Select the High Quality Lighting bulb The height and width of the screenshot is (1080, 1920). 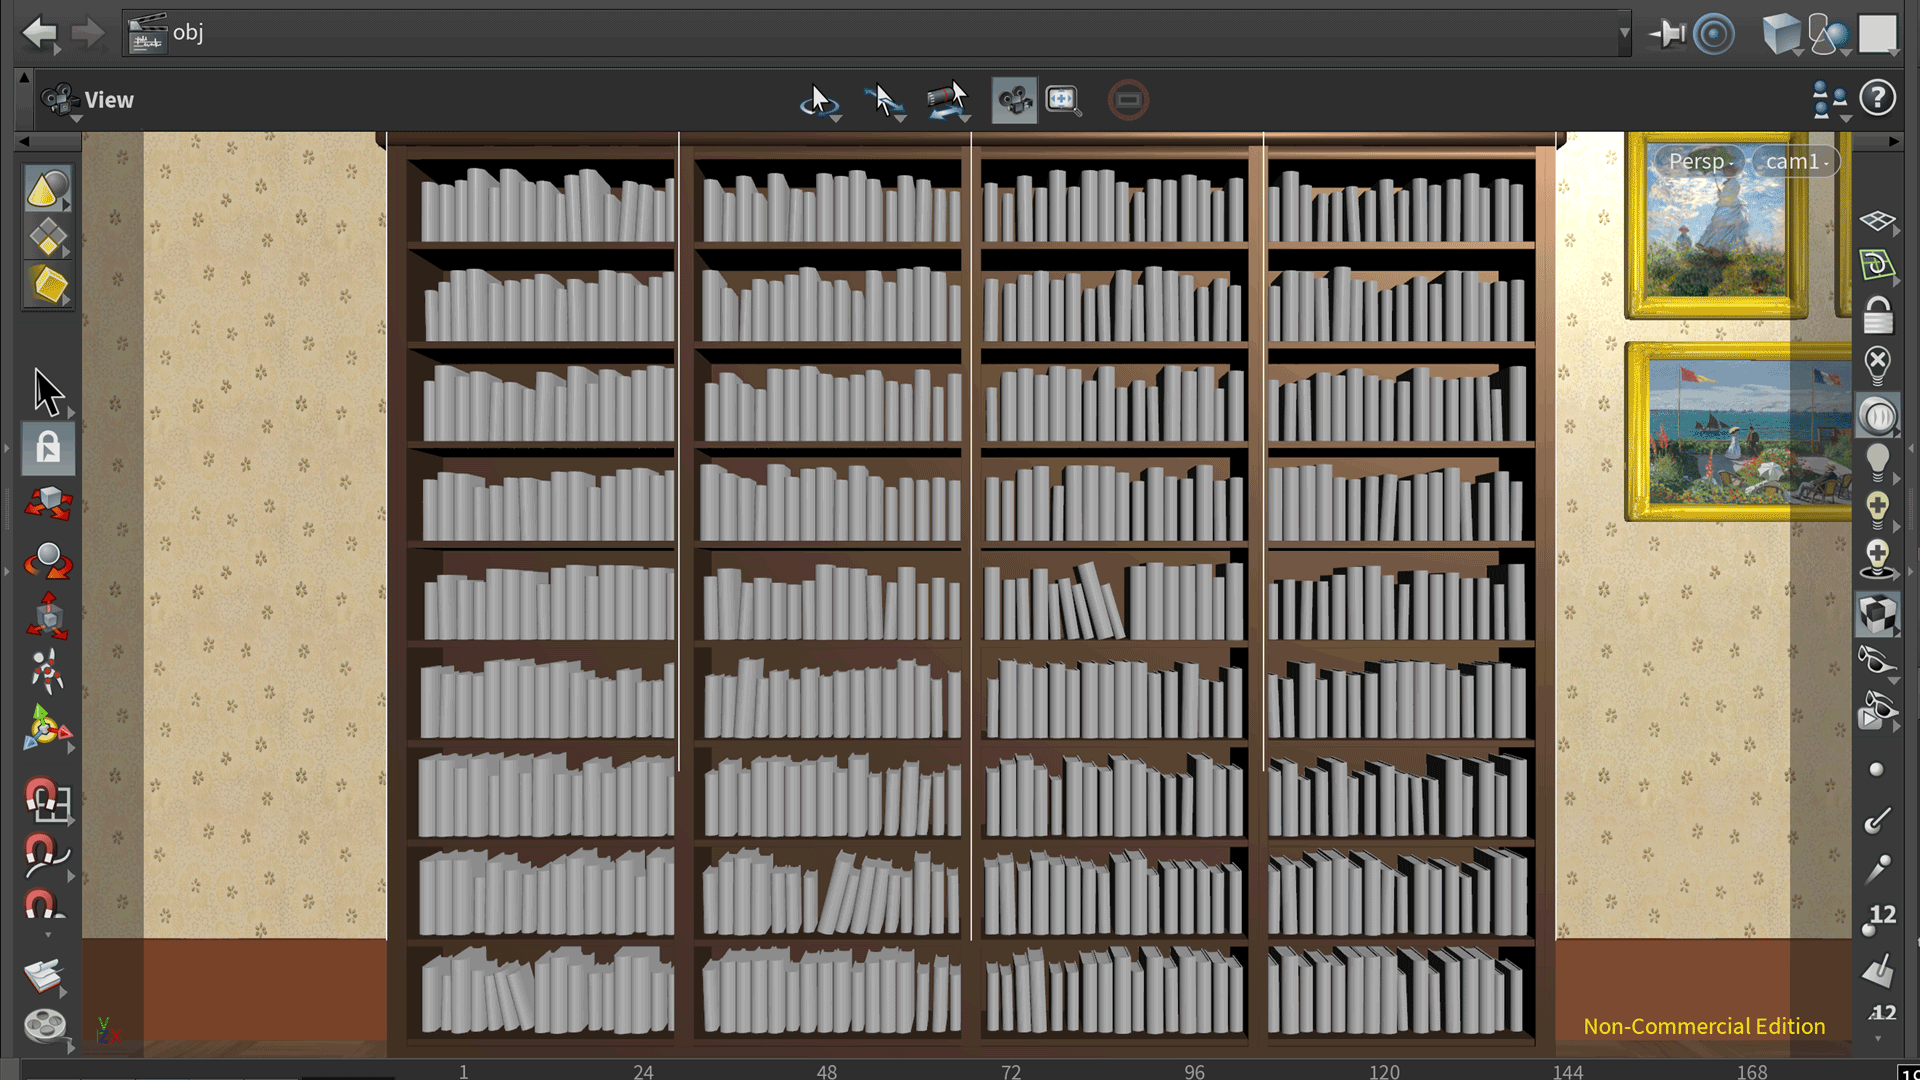[1878, 510]
